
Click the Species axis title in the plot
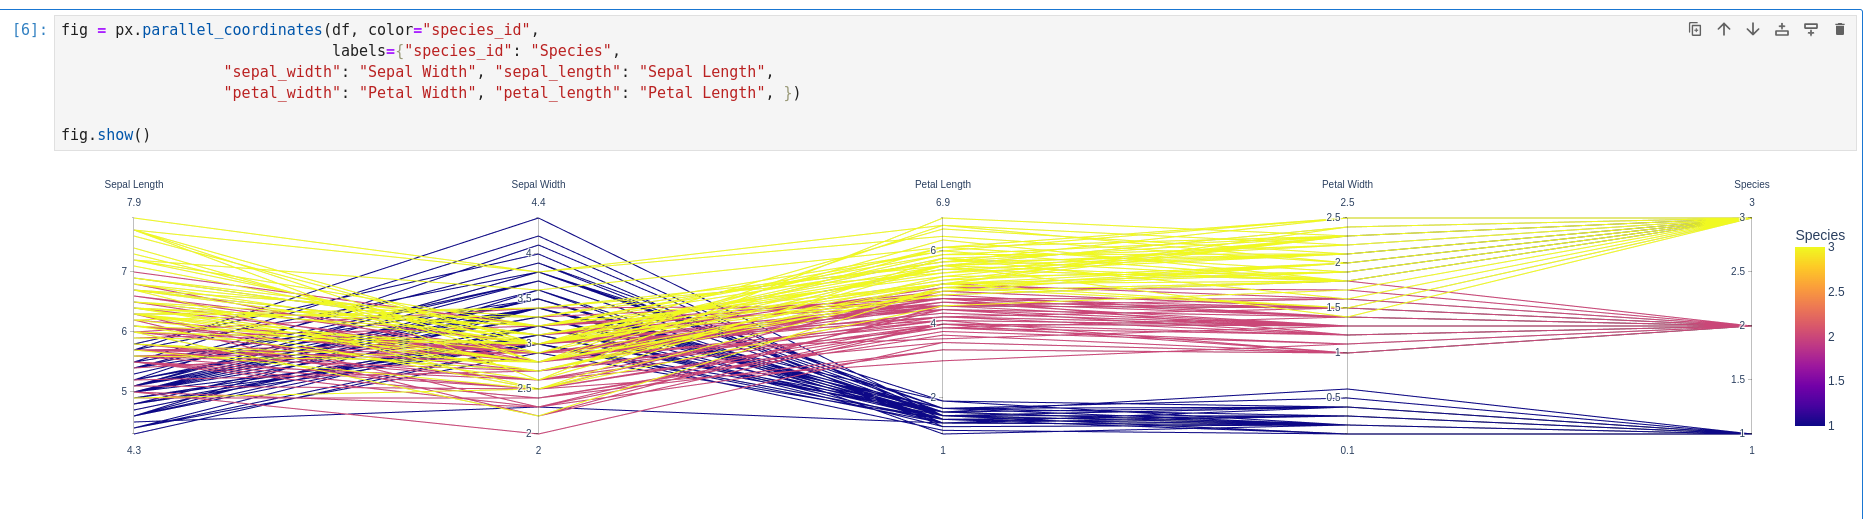(x=1751, y=184)
